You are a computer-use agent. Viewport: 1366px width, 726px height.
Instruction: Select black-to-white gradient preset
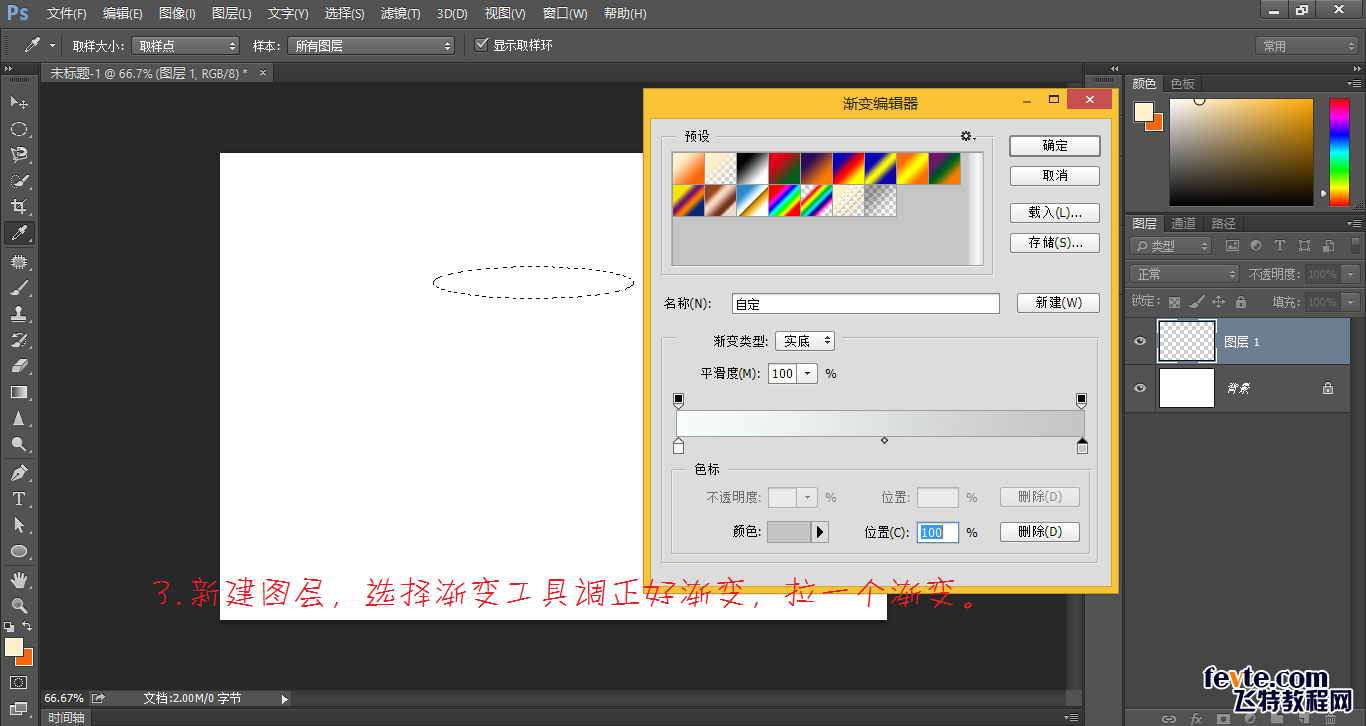coord(752,168)
